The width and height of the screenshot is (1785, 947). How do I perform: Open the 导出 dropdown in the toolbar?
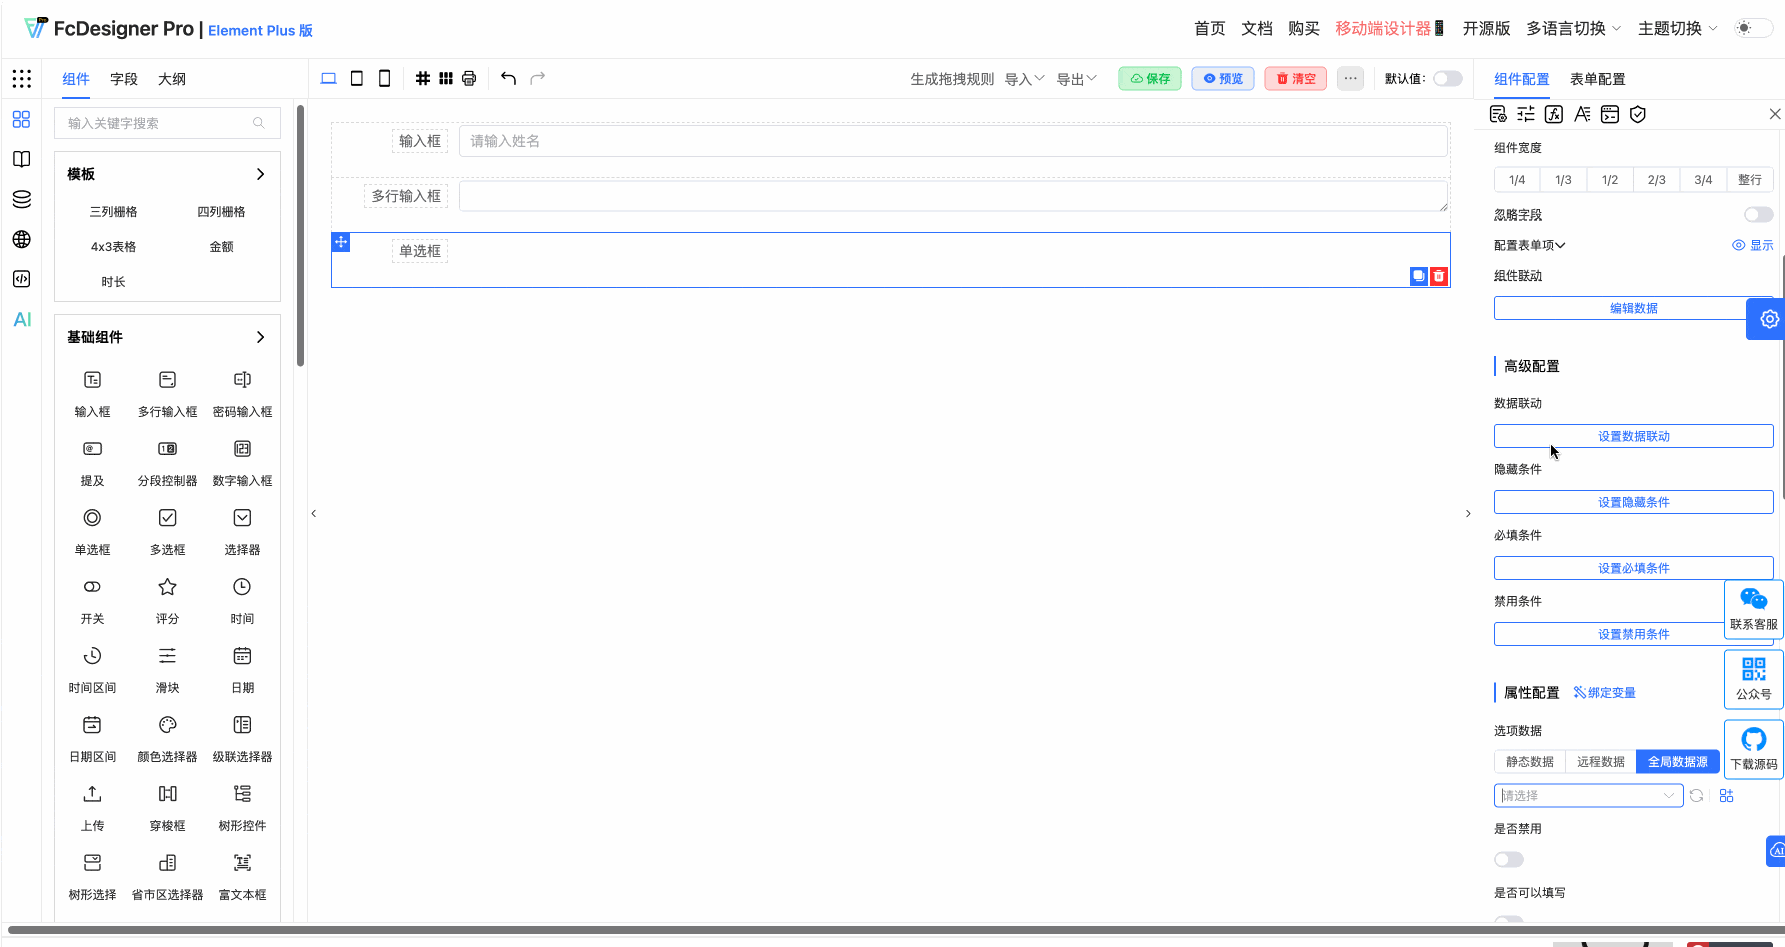point(1076,78)
